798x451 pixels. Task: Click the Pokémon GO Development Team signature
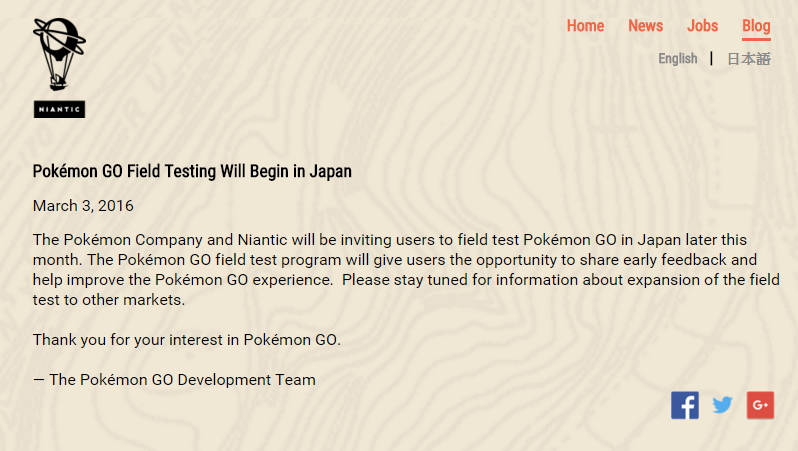(x=174, y=380)
